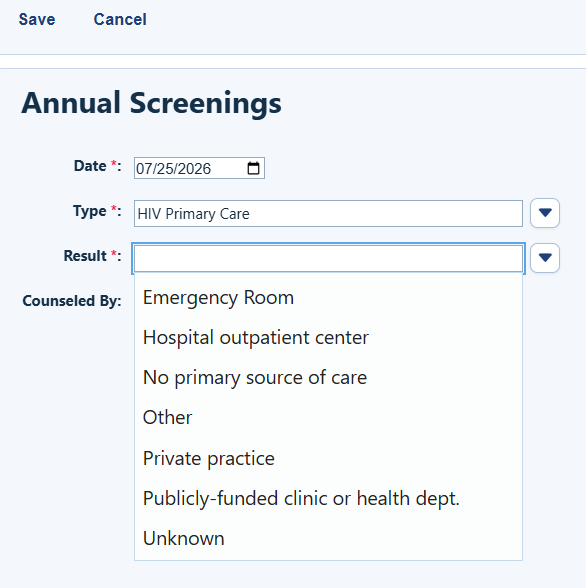Select the Other option

[x=328, y=417]
